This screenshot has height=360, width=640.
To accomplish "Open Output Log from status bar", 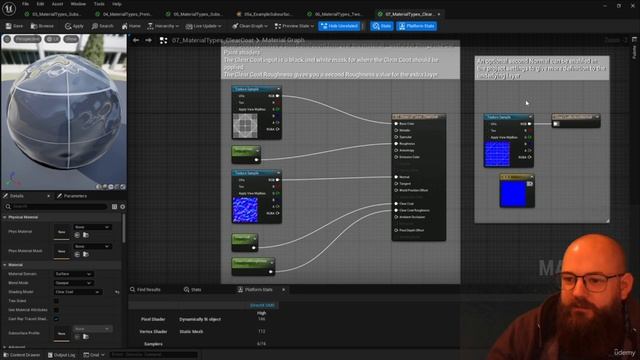I will [x=62, y=355].
